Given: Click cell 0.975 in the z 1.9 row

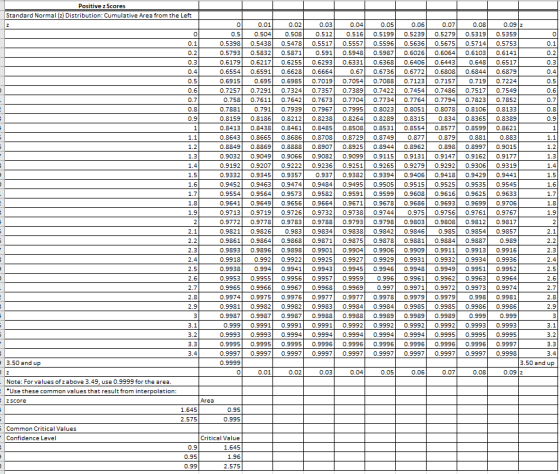Looking at the screenshot, I should point(411,212).
